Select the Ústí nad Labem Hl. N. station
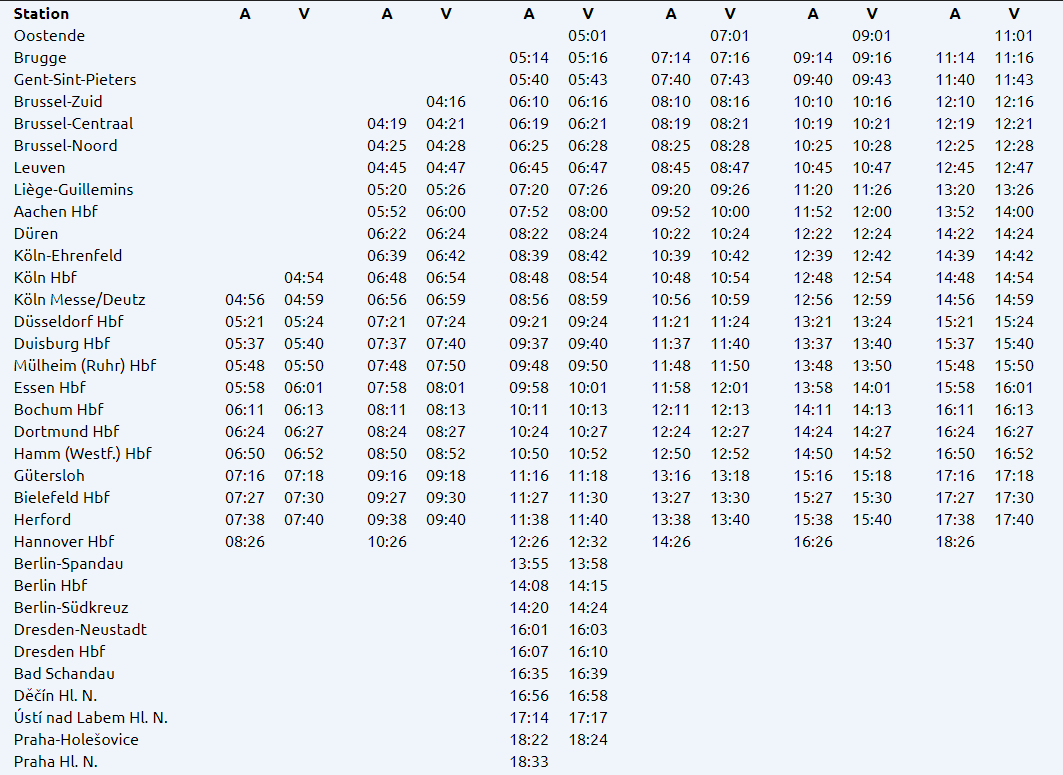Screen dimensions: 1063x775 pos(91,718)
